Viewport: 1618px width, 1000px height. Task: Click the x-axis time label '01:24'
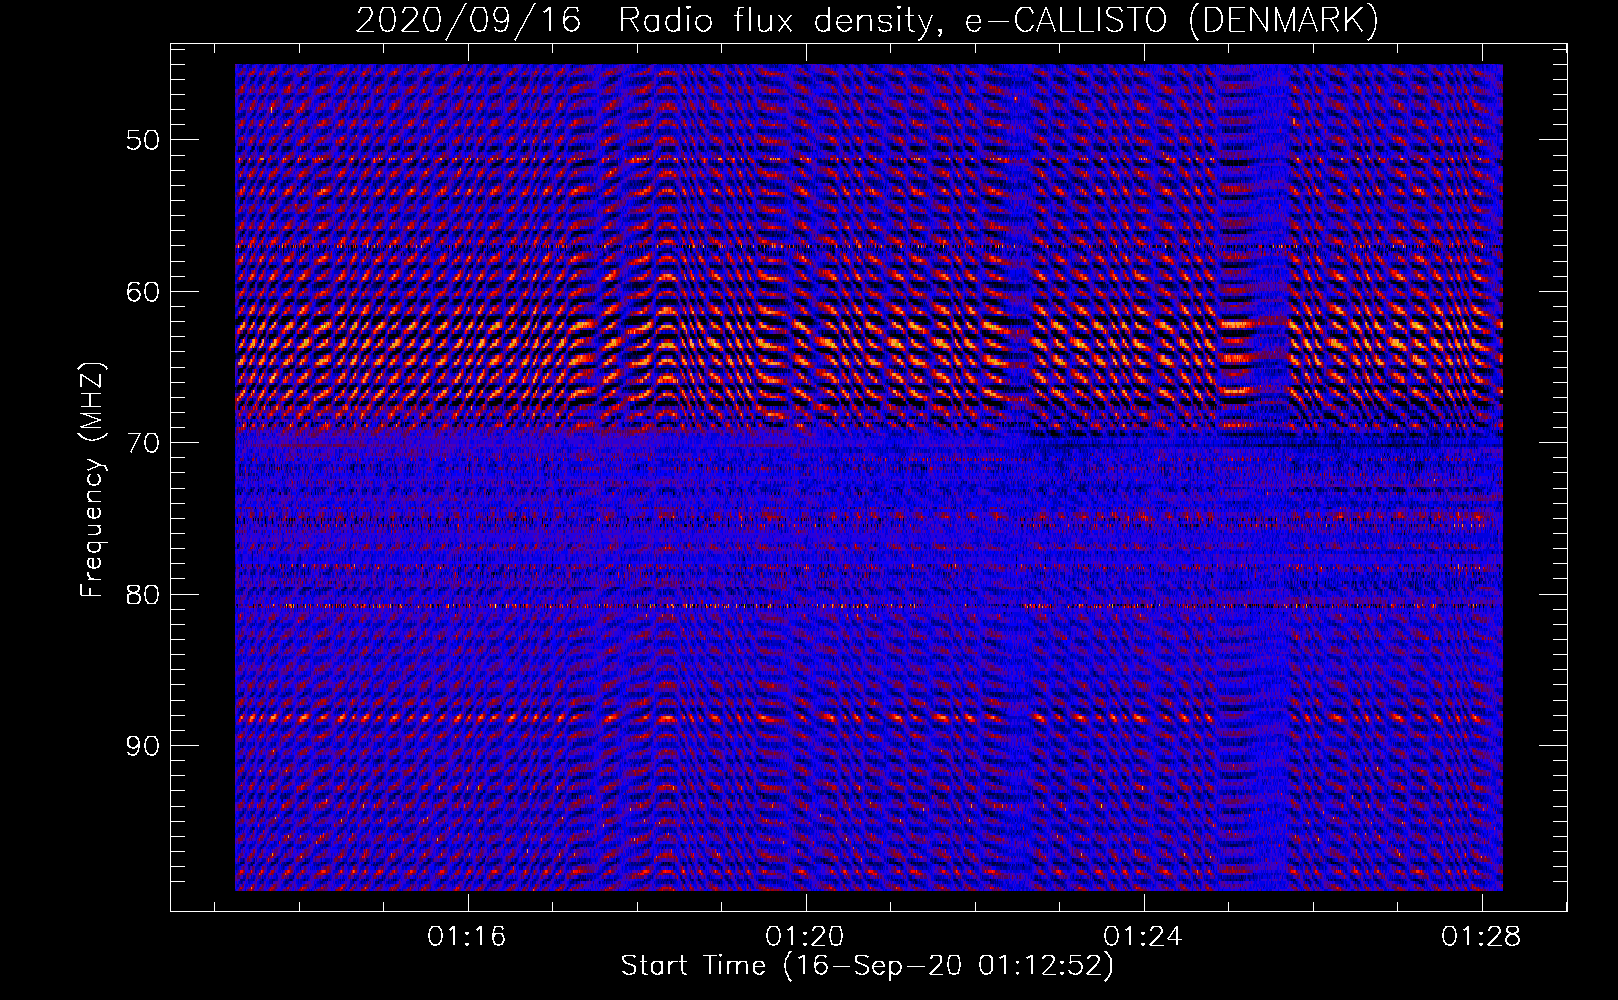(x=1143, y=937)
